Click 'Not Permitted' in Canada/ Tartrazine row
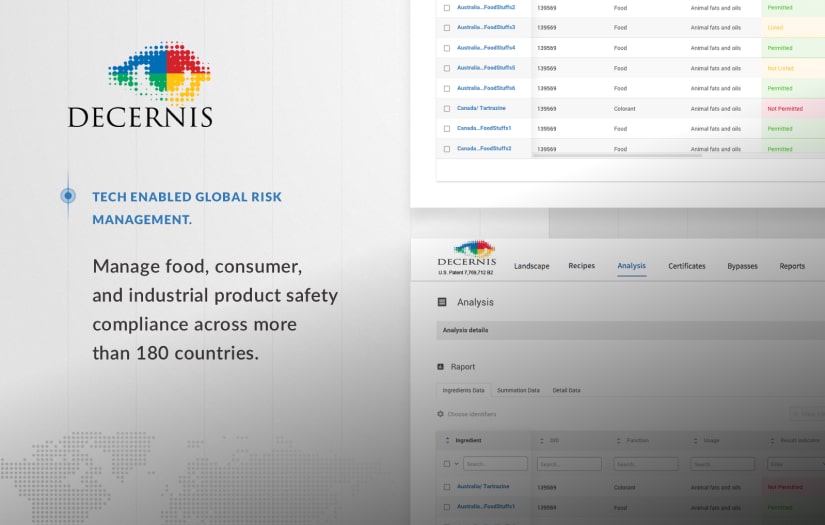Viewport: 825px width, 525px height. point(785,109)
